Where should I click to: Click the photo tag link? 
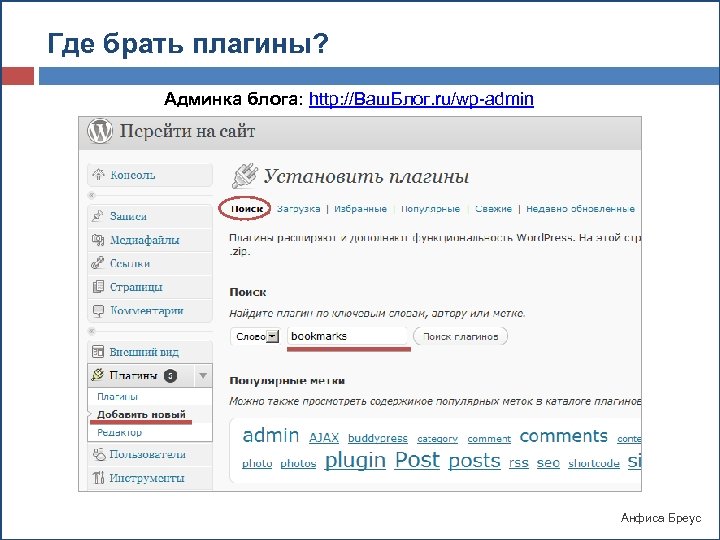(x=257, y=464)
